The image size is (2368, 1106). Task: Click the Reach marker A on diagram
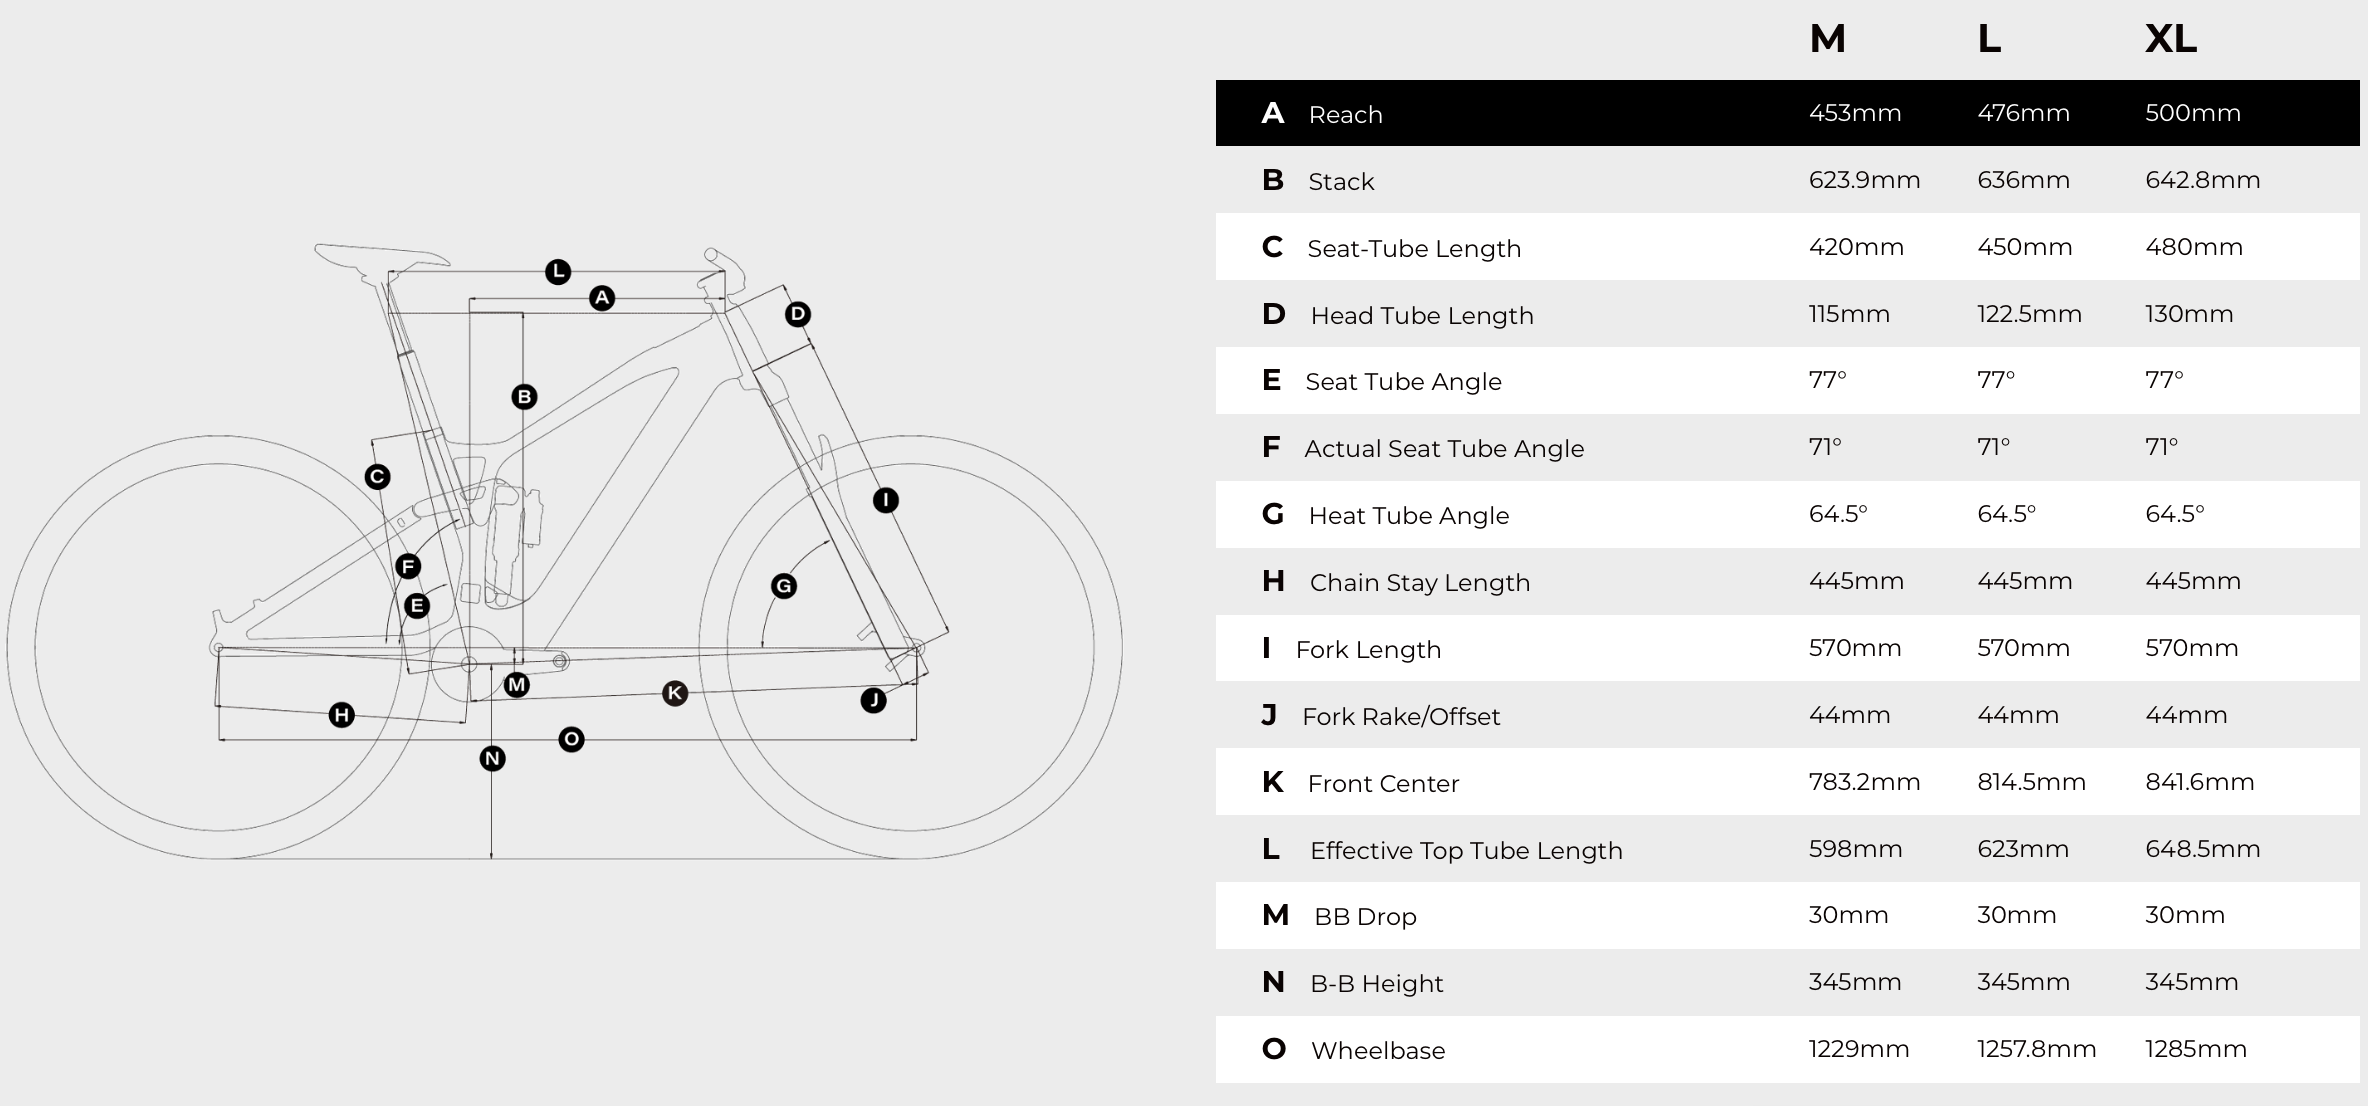click(x=602, y=298)
